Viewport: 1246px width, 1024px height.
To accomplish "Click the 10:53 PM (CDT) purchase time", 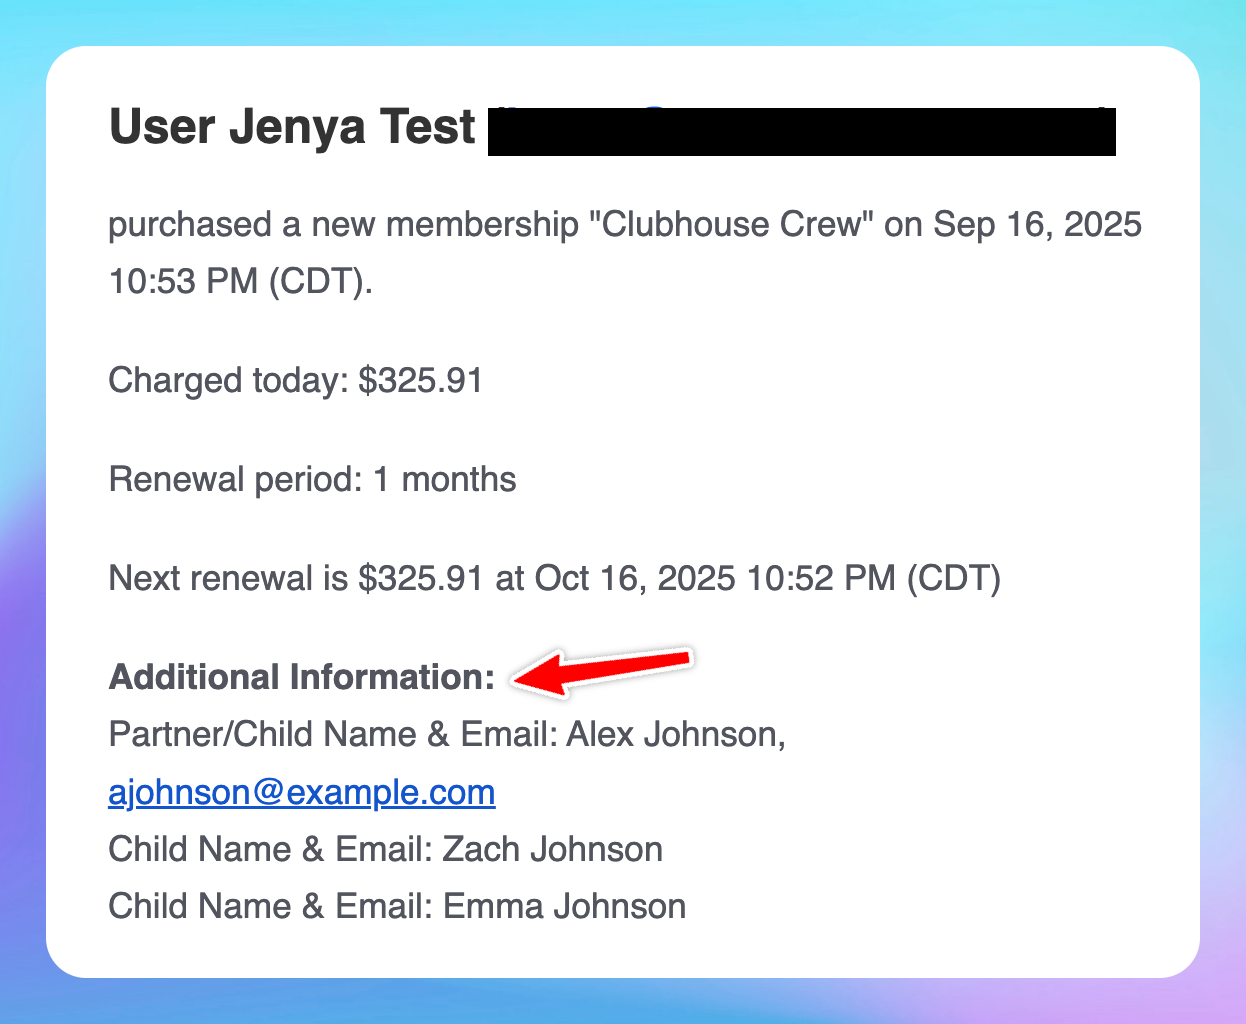I will pos(240,282).
